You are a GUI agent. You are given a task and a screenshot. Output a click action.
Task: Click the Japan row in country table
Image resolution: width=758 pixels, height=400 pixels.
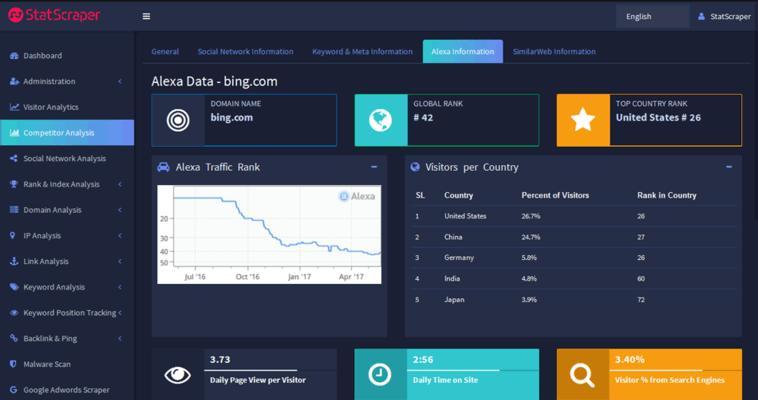click(x=574, y=299)
